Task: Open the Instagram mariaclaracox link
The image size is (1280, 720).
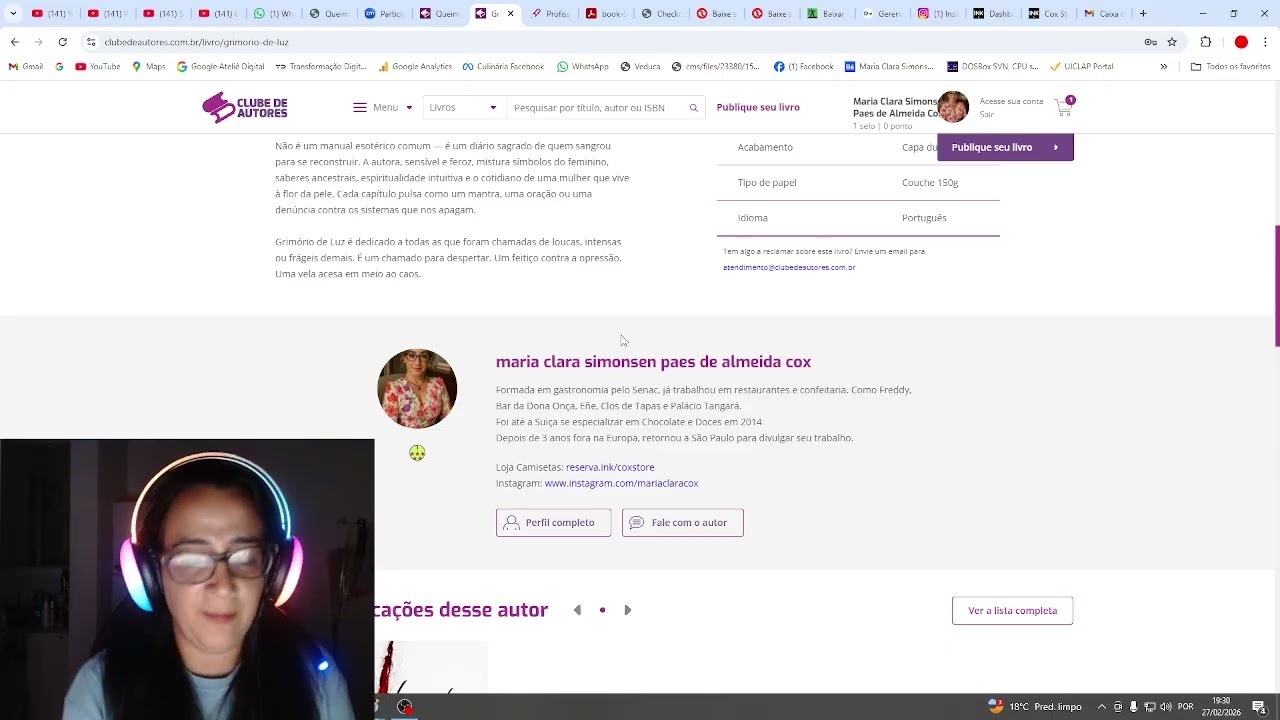Action: 621,483
